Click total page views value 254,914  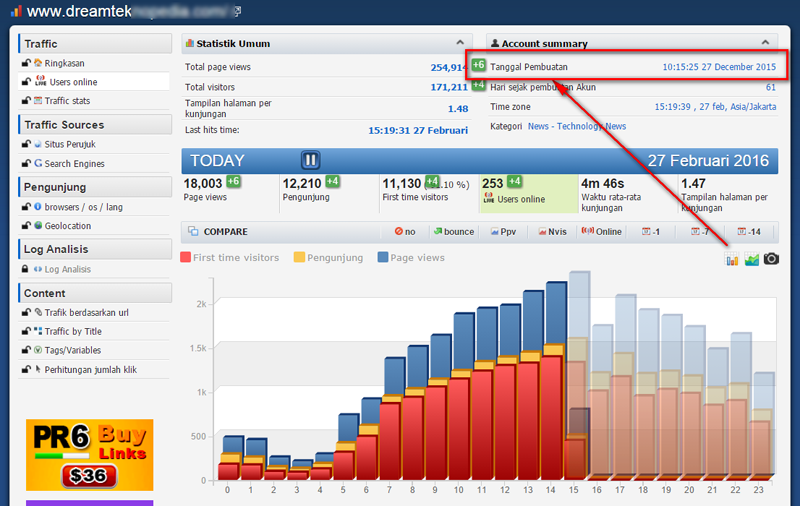[x=448, y=67]
